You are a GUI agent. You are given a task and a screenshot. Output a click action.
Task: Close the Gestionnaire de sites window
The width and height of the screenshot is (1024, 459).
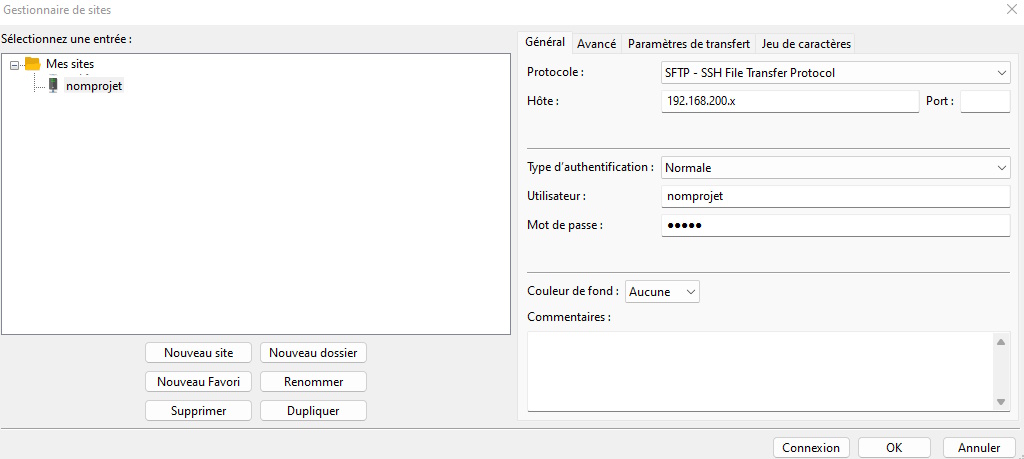[x=1010, y=9]
